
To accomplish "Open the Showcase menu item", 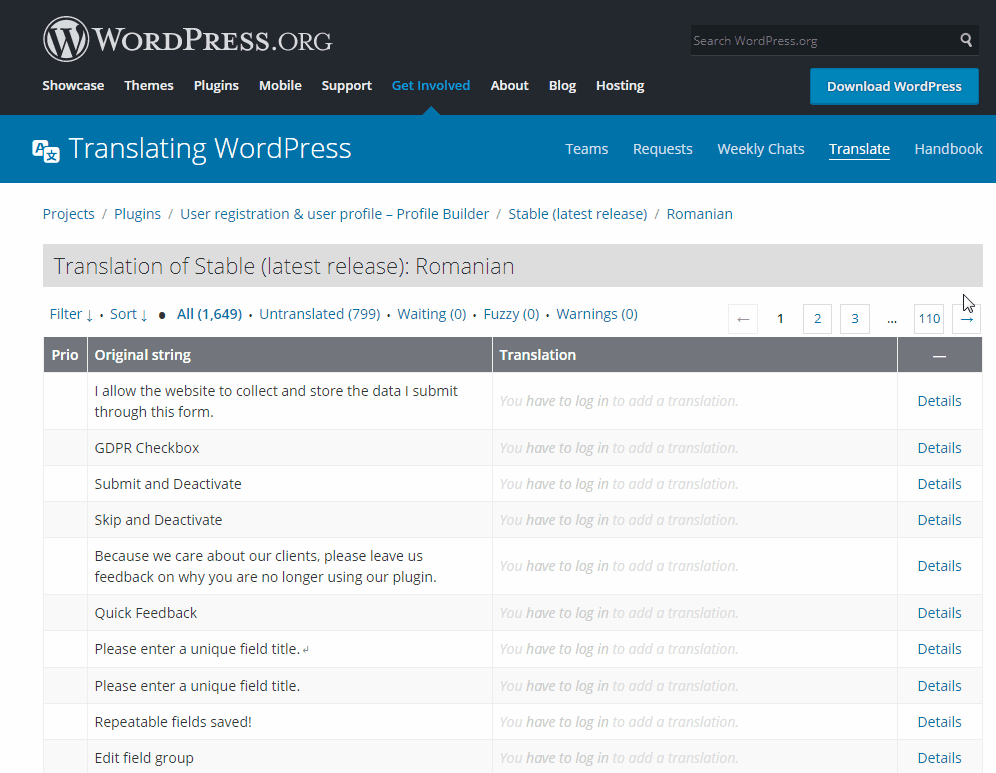I will (73, 85).
